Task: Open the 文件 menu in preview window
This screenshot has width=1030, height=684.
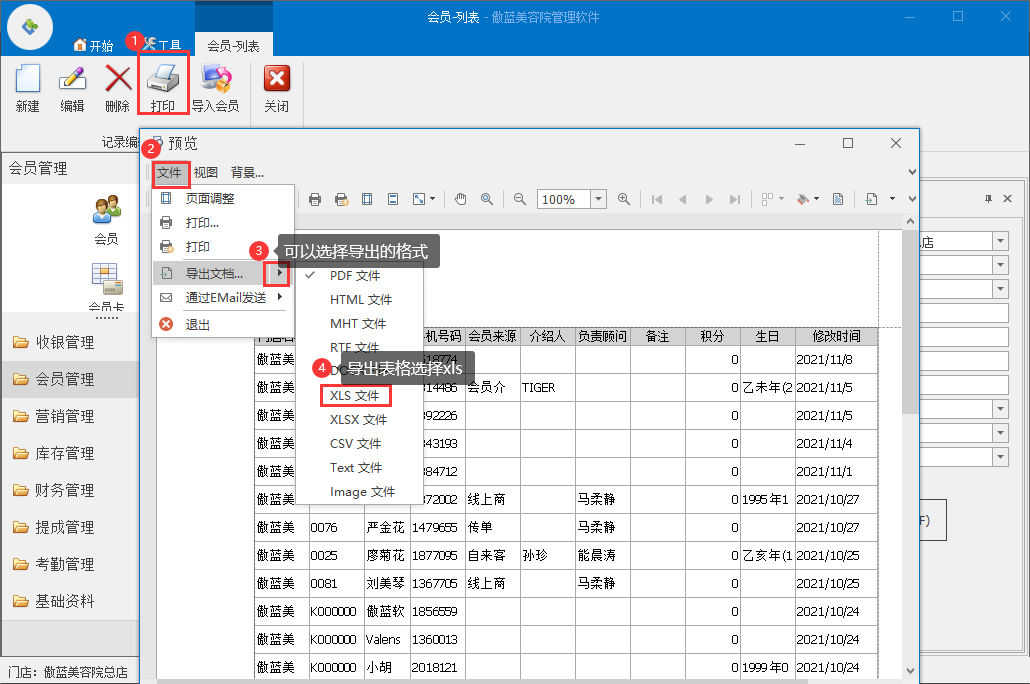Action: point(169,173)
